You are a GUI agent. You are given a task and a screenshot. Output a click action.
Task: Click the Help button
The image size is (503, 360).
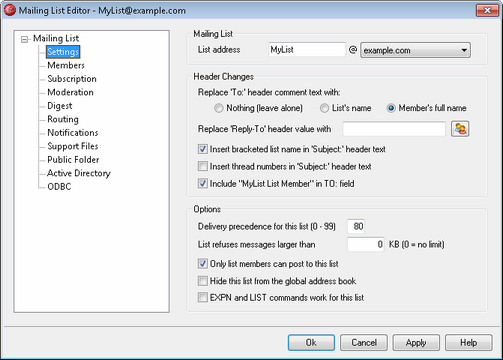tap(468, 343)
